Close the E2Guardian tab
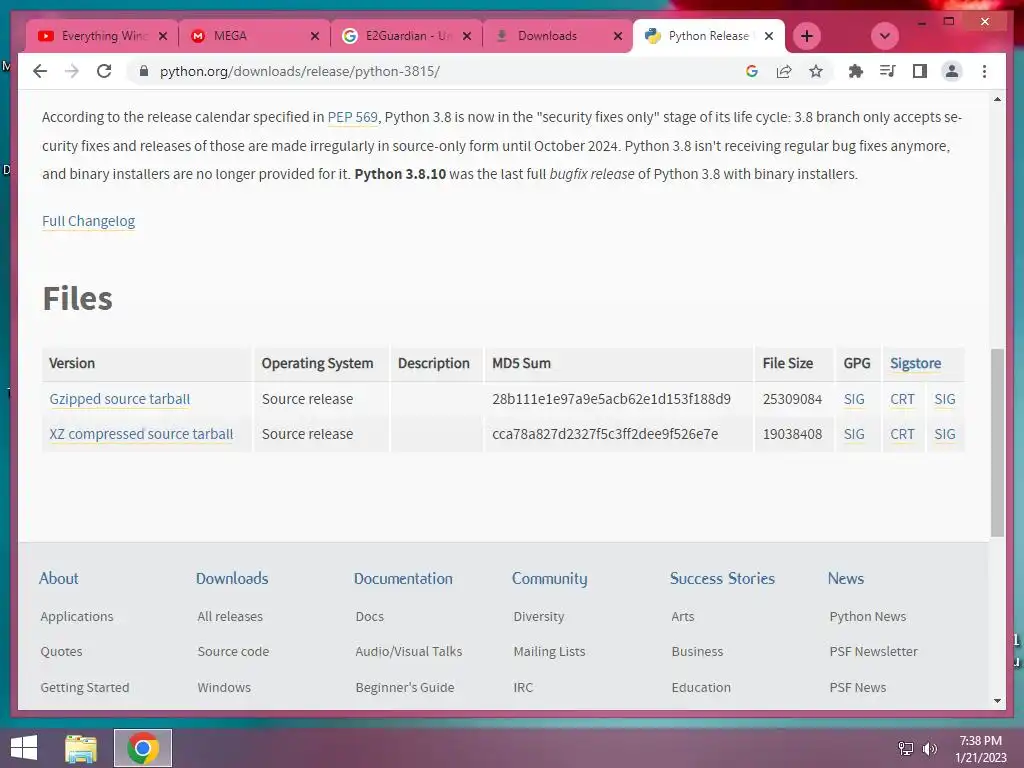This screenshot has width=1024, height=768. (467, 36)
